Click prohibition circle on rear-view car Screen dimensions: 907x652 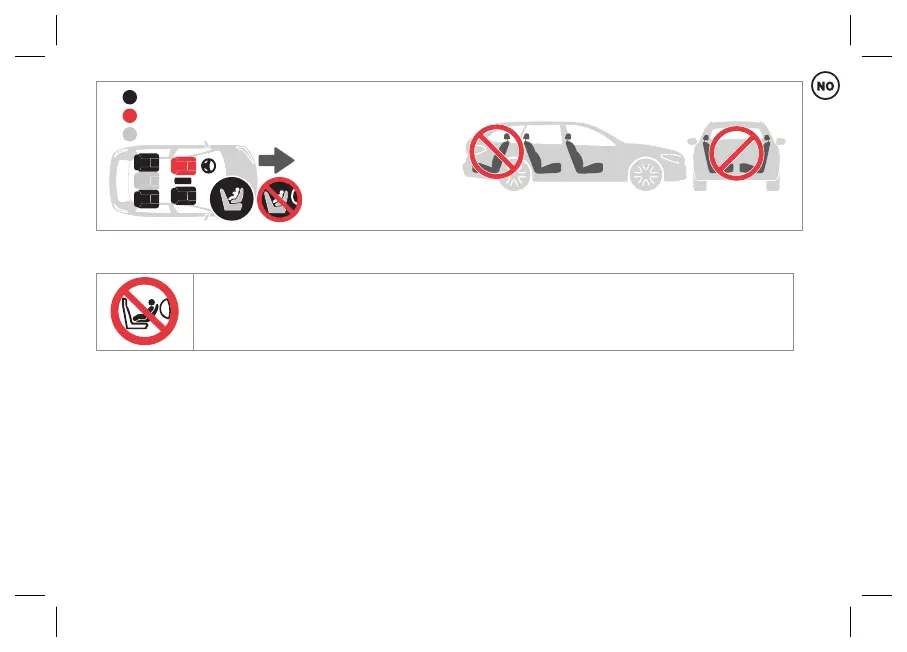(x=736, y=153)
